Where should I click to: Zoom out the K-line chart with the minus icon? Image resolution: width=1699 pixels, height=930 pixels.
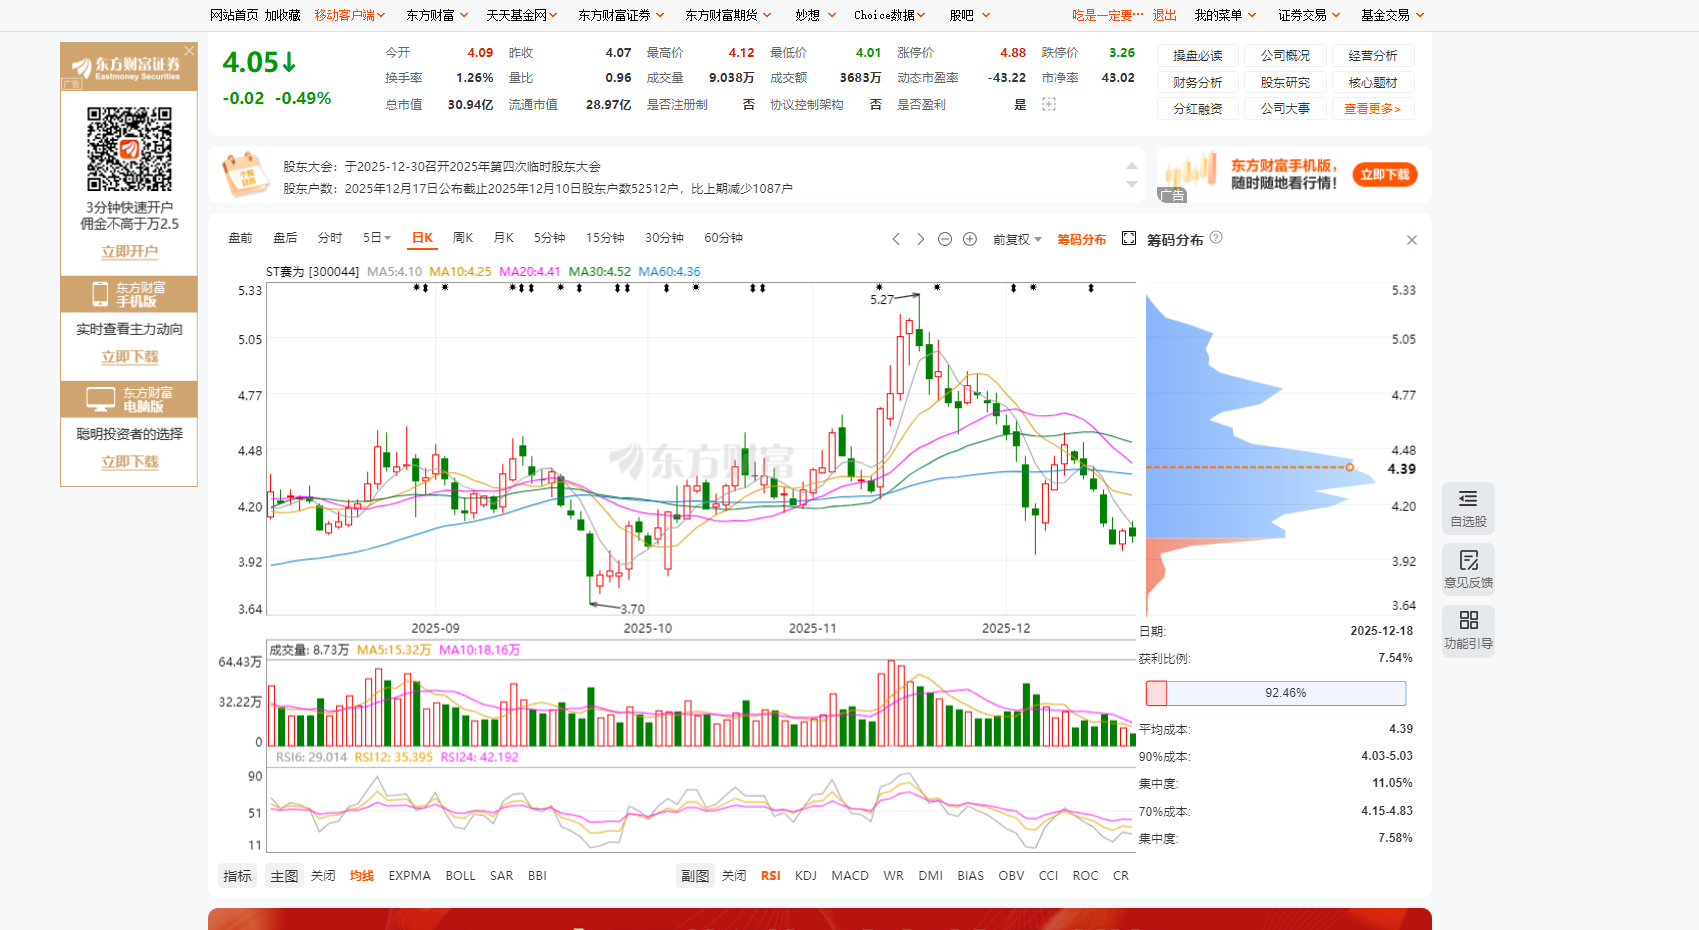click(x=945, y=239)
